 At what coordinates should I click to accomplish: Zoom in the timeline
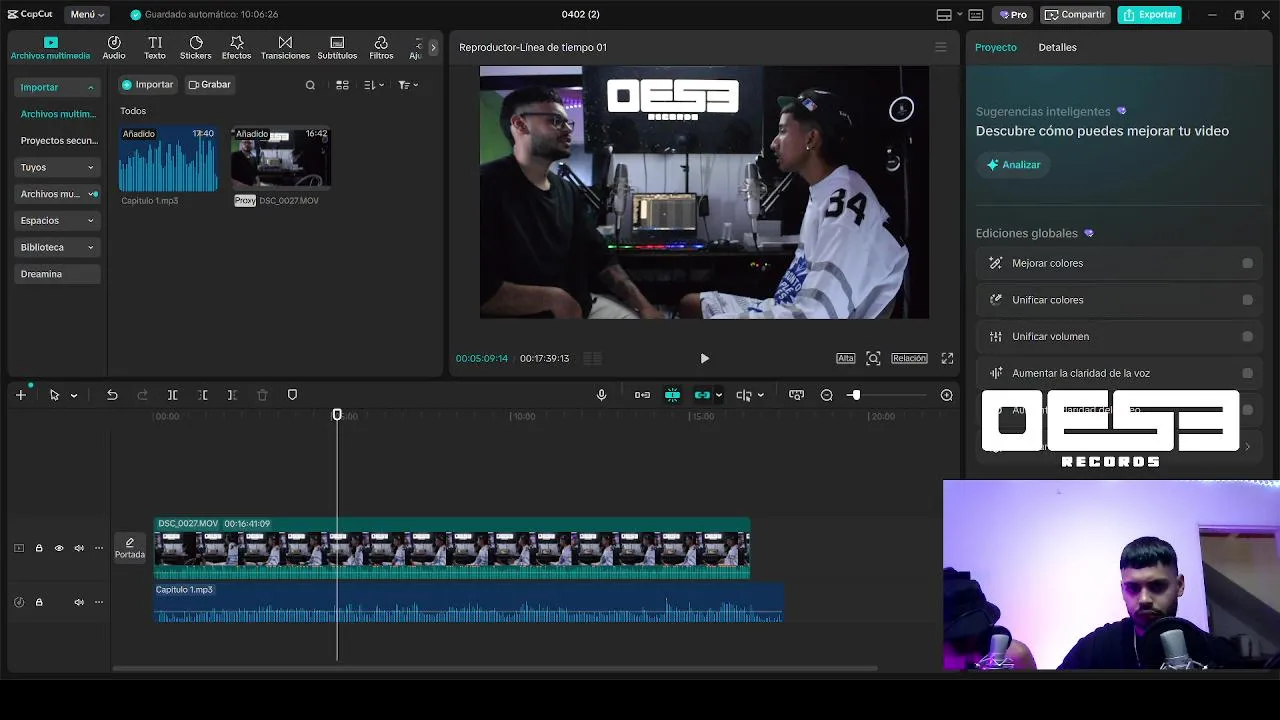(946, 395)
